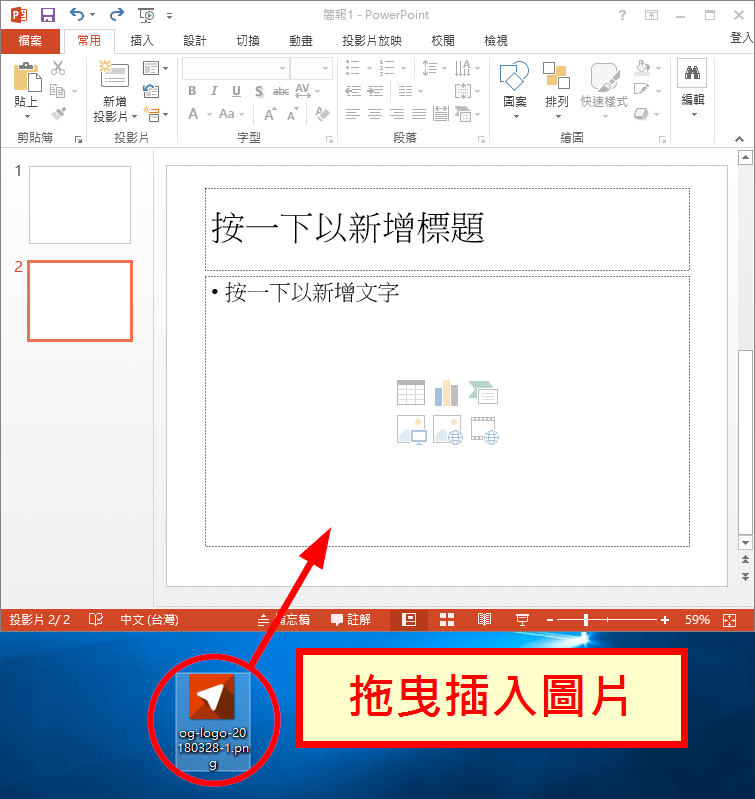Align text left in paragraph group

[x=353, y=114]
